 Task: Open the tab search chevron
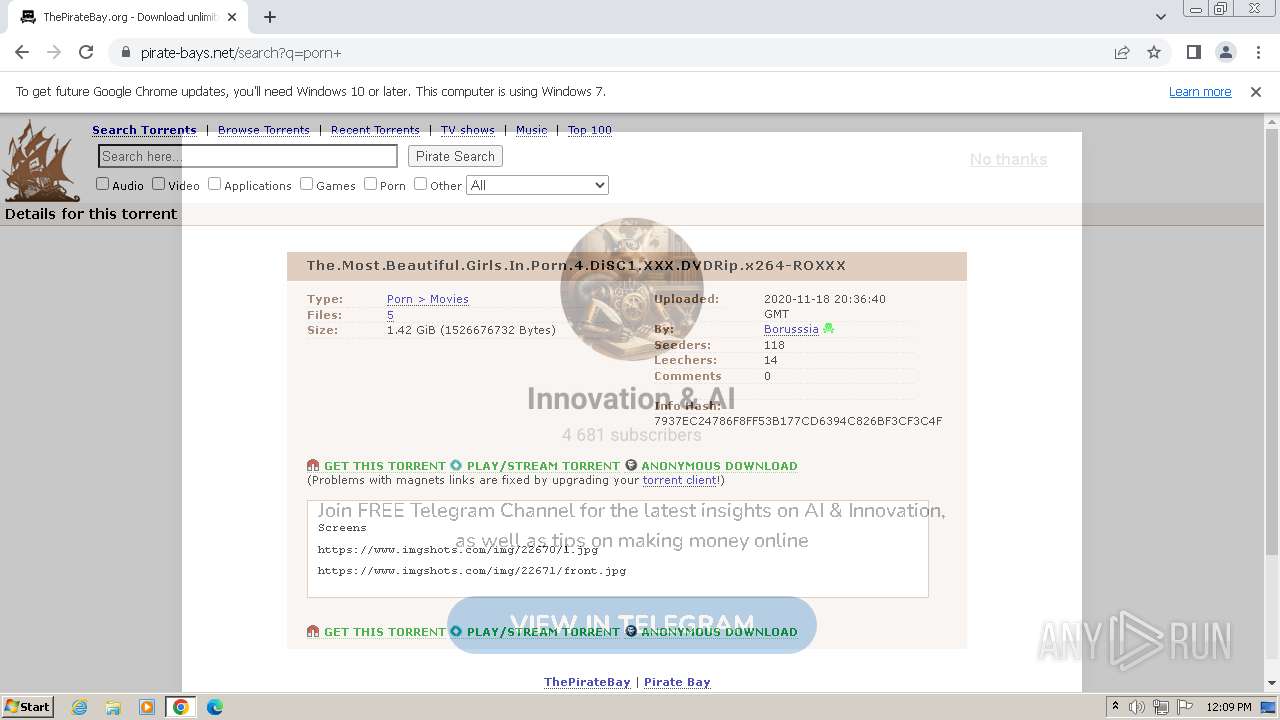point(1161,17)
